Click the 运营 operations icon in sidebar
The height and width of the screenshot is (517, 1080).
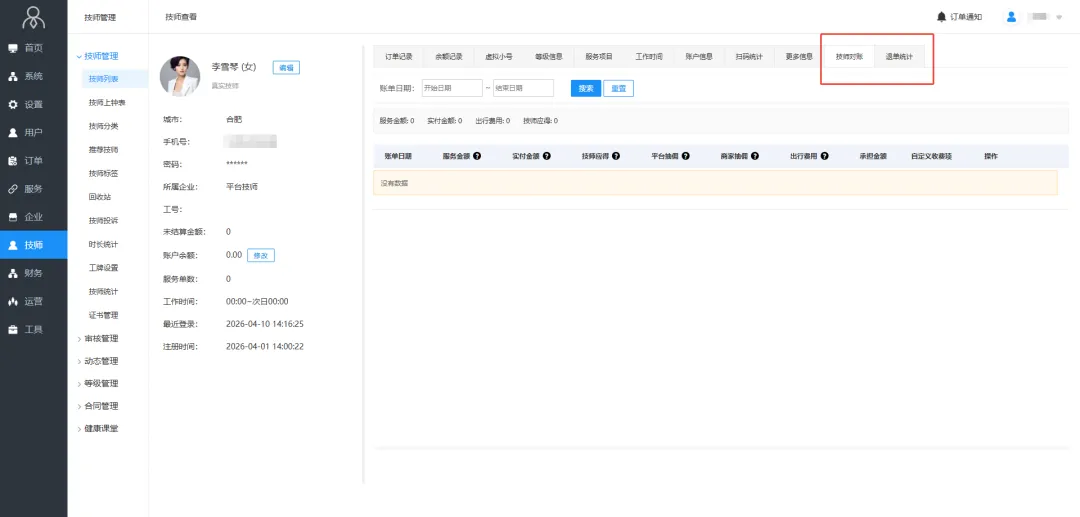coord(13,301)
